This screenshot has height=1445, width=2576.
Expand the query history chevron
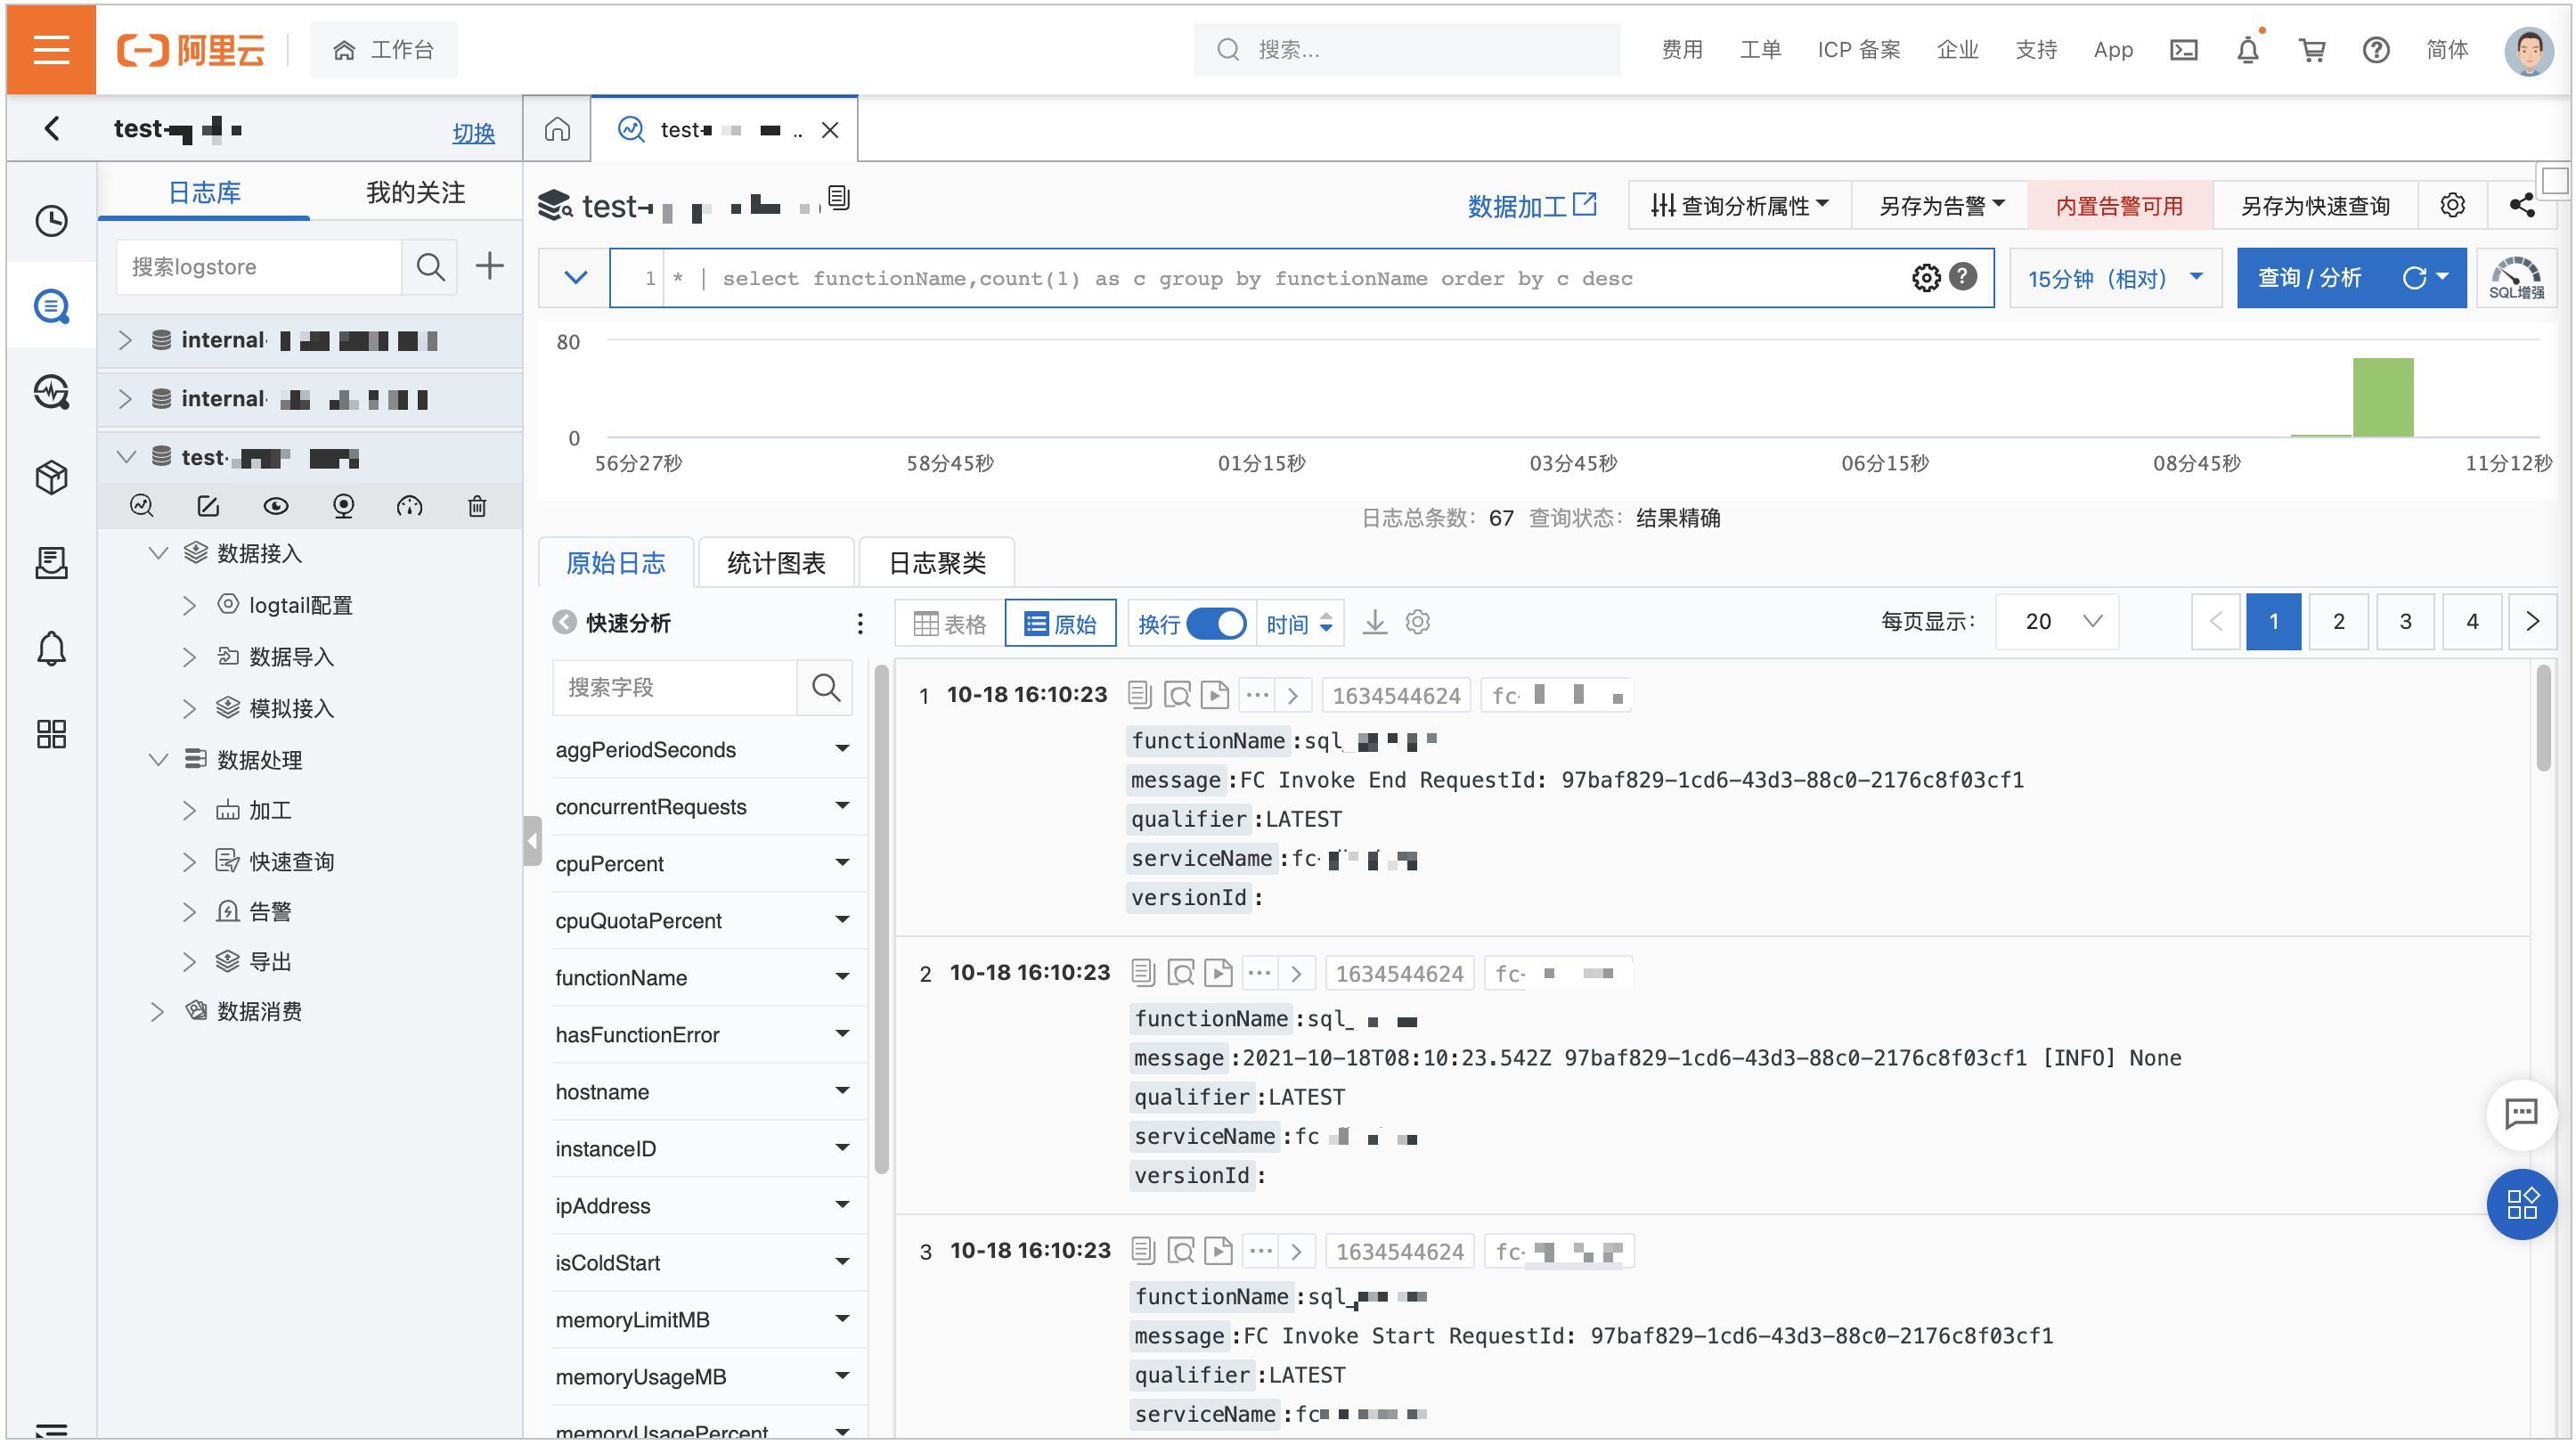pyautogui.click(x=575, y=277)
